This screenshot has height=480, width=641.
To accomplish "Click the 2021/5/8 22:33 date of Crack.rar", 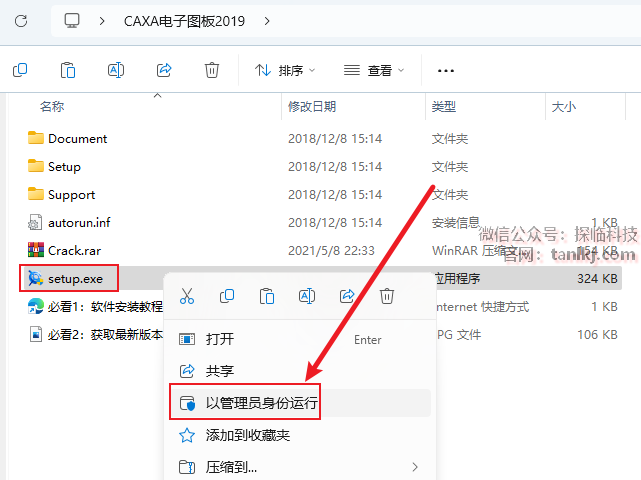I will click(x=331, y=250).
